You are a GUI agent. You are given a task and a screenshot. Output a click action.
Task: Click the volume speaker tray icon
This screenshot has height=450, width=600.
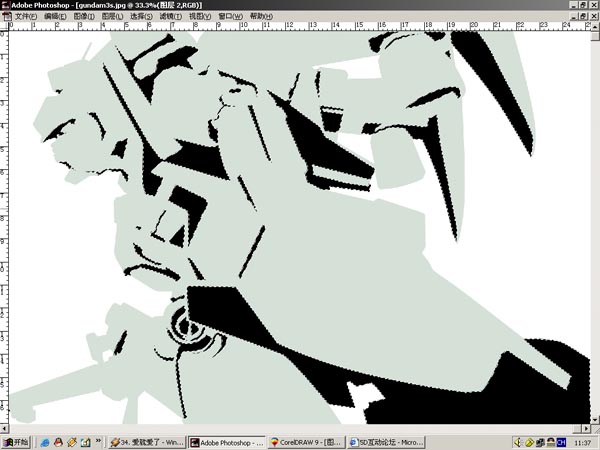click(x=518, y=442)
